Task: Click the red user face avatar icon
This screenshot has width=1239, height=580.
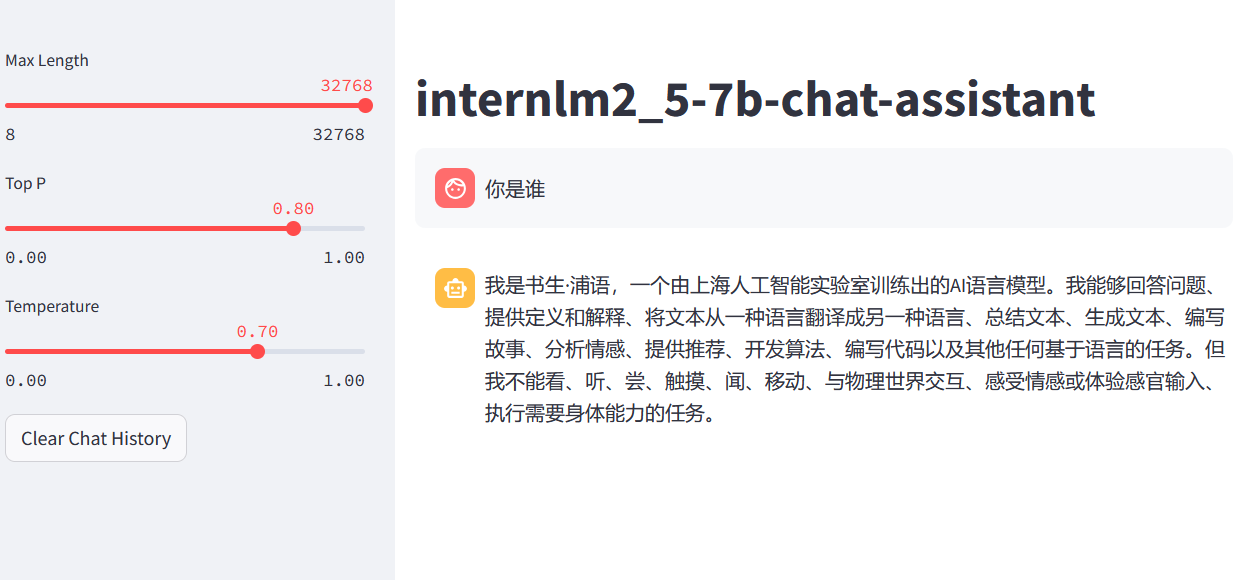Action: (455, 188)
